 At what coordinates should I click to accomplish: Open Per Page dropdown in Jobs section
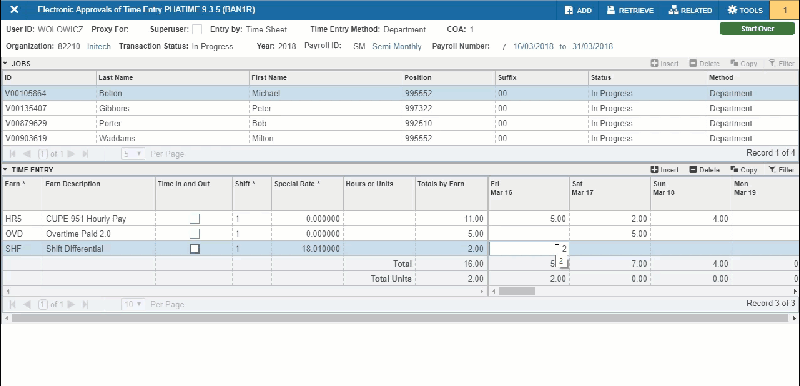click(x=133, y=153)
